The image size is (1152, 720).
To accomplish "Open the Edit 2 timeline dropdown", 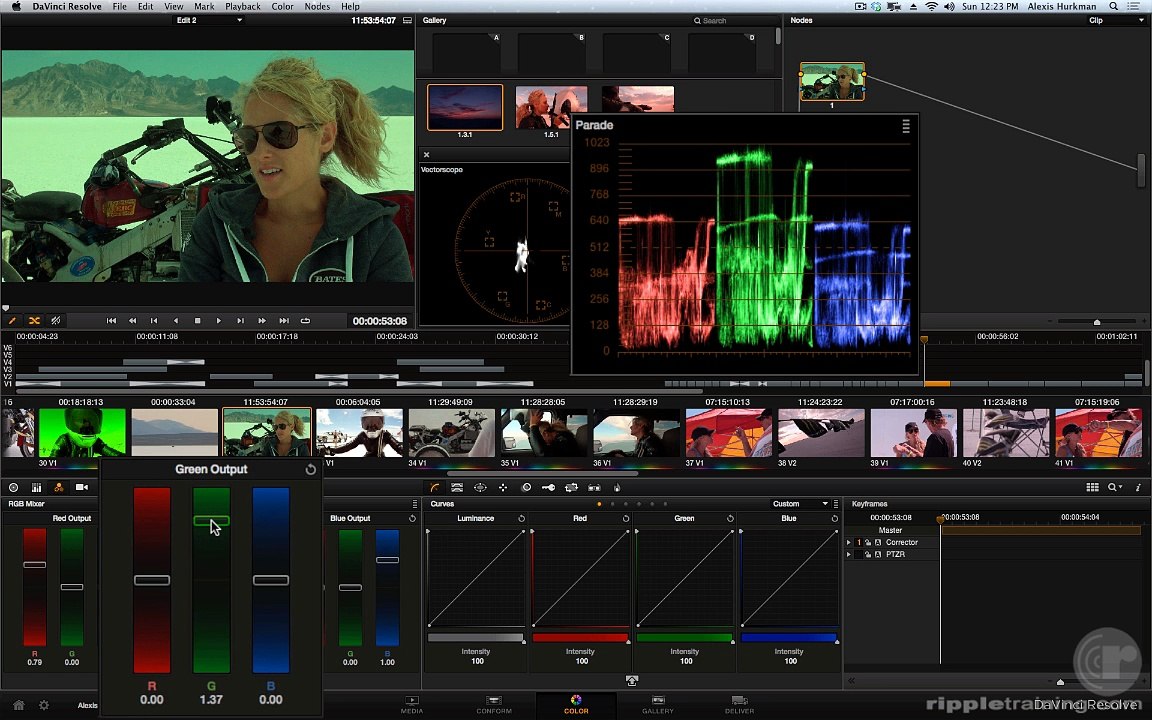I will (209, 21).
